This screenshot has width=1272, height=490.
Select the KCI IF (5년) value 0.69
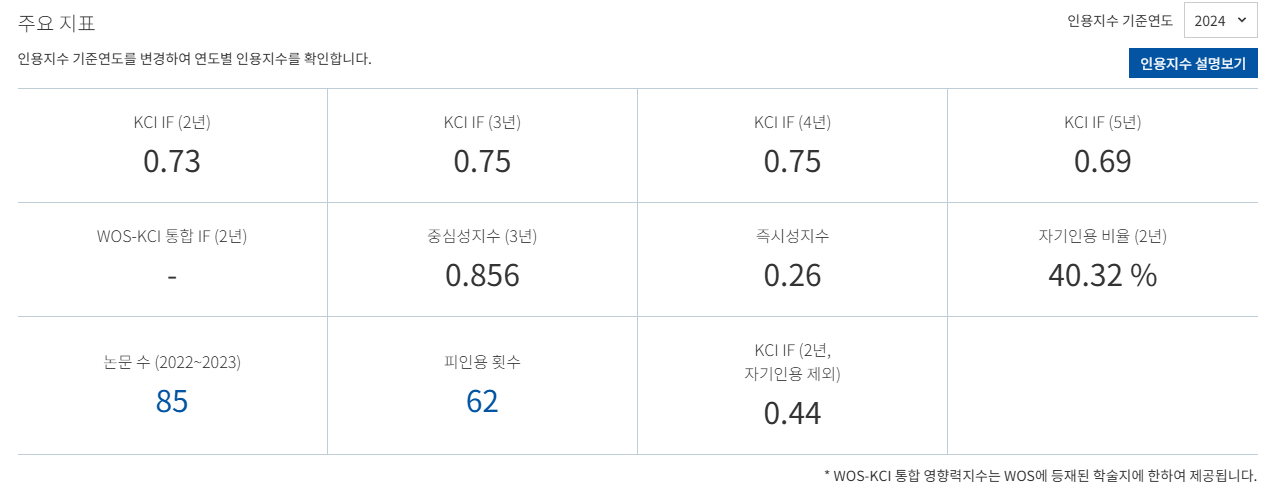[x=1102, y=161]
